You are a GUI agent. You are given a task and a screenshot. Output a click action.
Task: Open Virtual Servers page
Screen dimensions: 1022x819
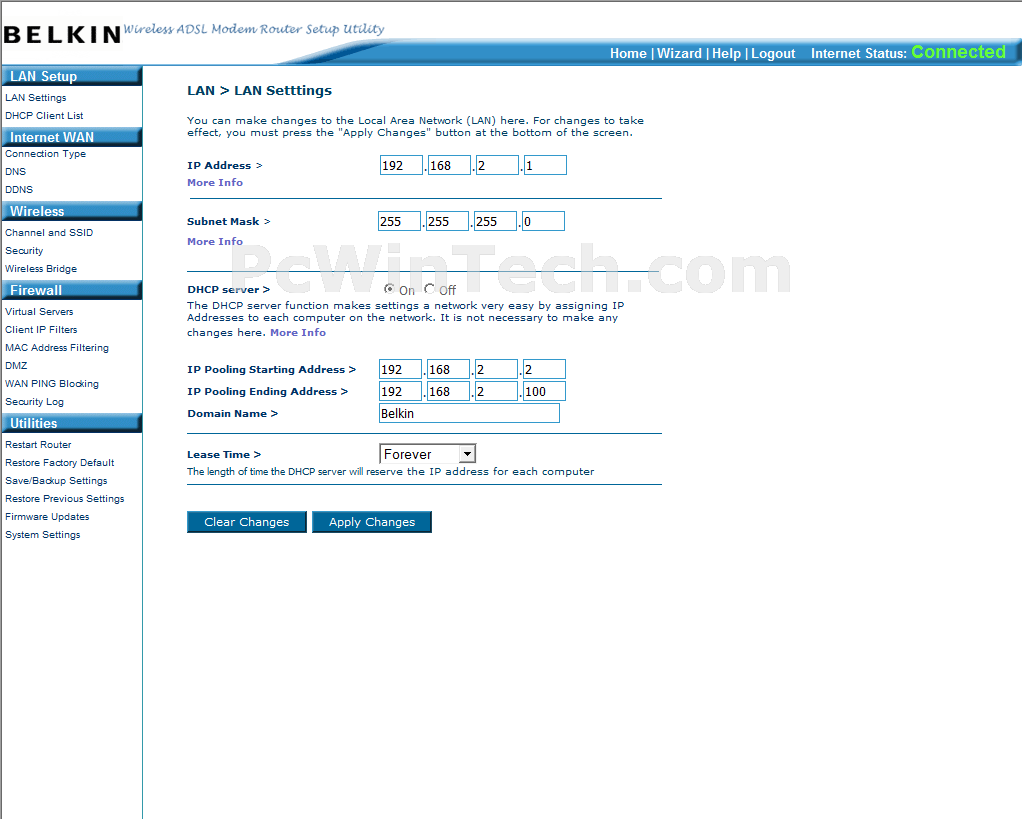(39, 311)
